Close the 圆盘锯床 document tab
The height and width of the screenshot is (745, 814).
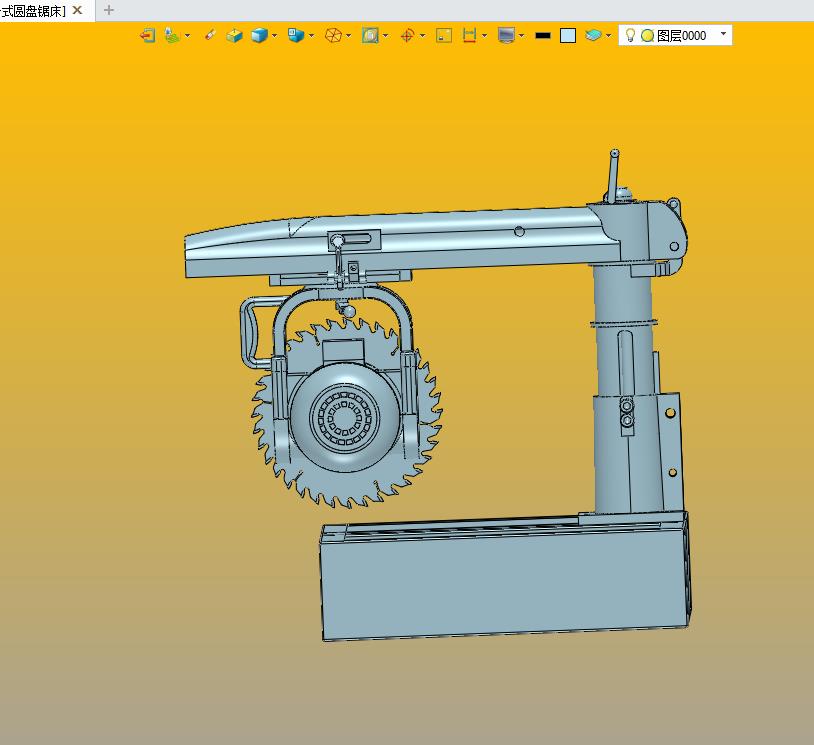tap(77, 10)
